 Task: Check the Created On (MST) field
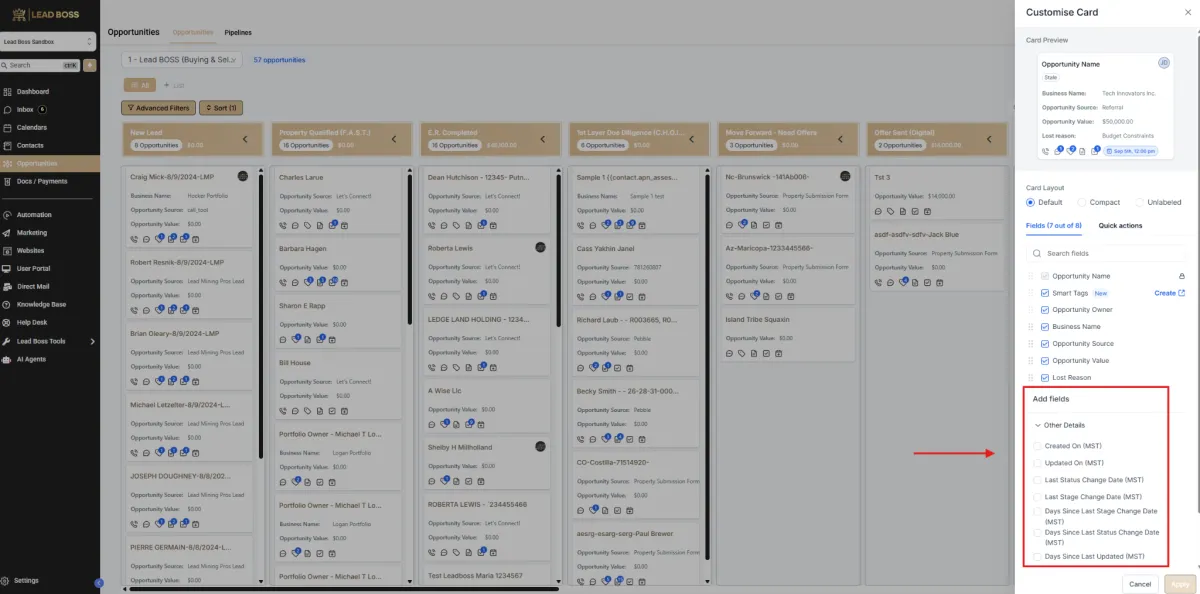click(x=1038, y=446)
